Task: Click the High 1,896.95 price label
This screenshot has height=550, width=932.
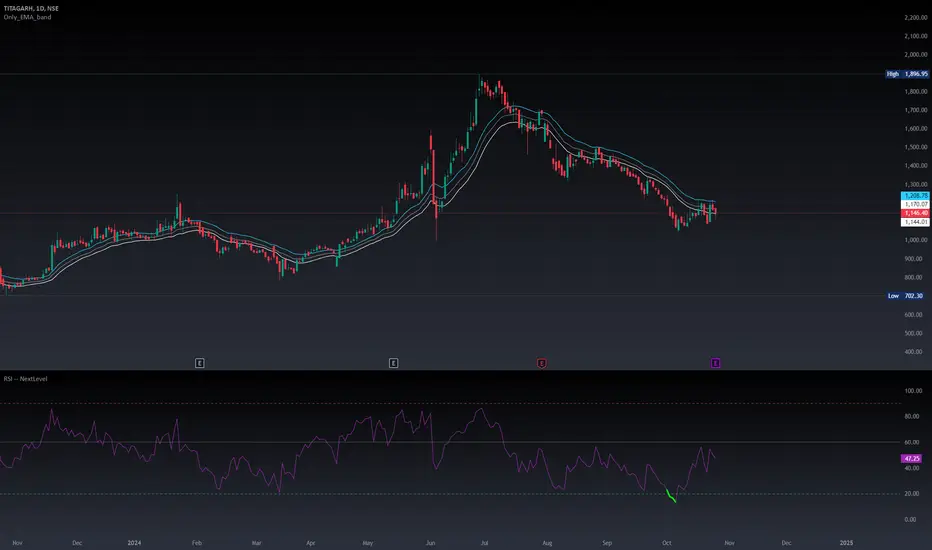Action: pos(906,74)
